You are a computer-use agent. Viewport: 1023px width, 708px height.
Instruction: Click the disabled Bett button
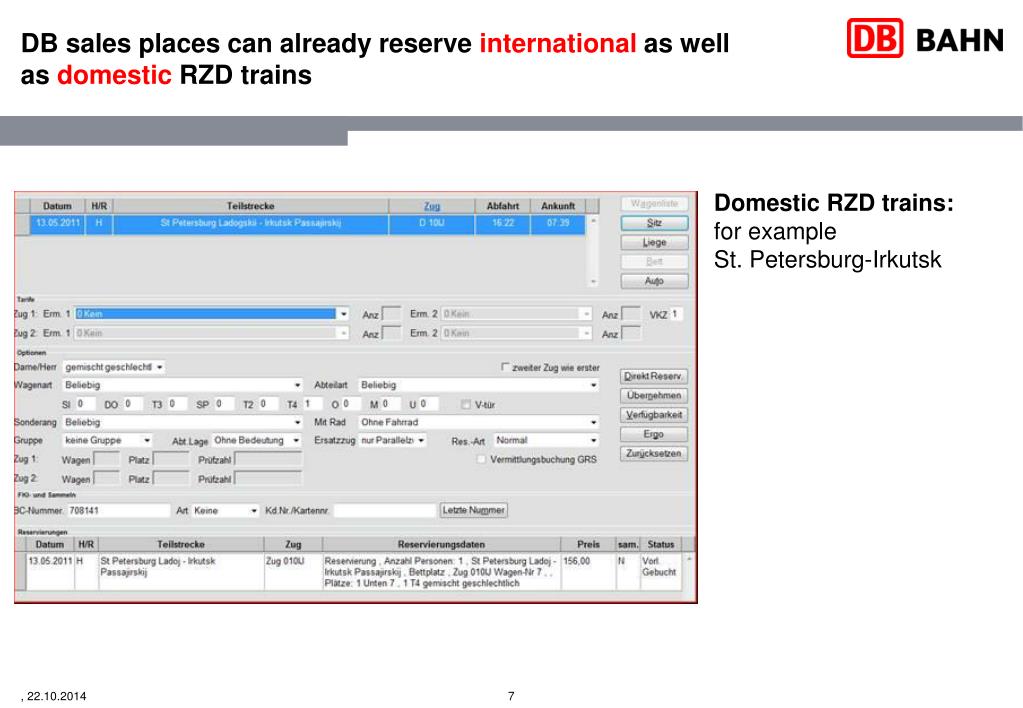pyautogui.click(x=654, y=262)
